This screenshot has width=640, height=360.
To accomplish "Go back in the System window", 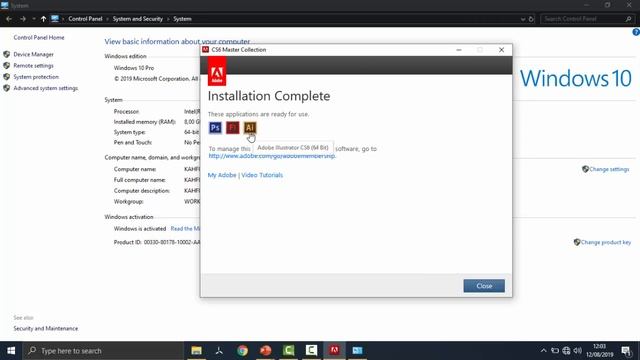I will click(9, 19).
